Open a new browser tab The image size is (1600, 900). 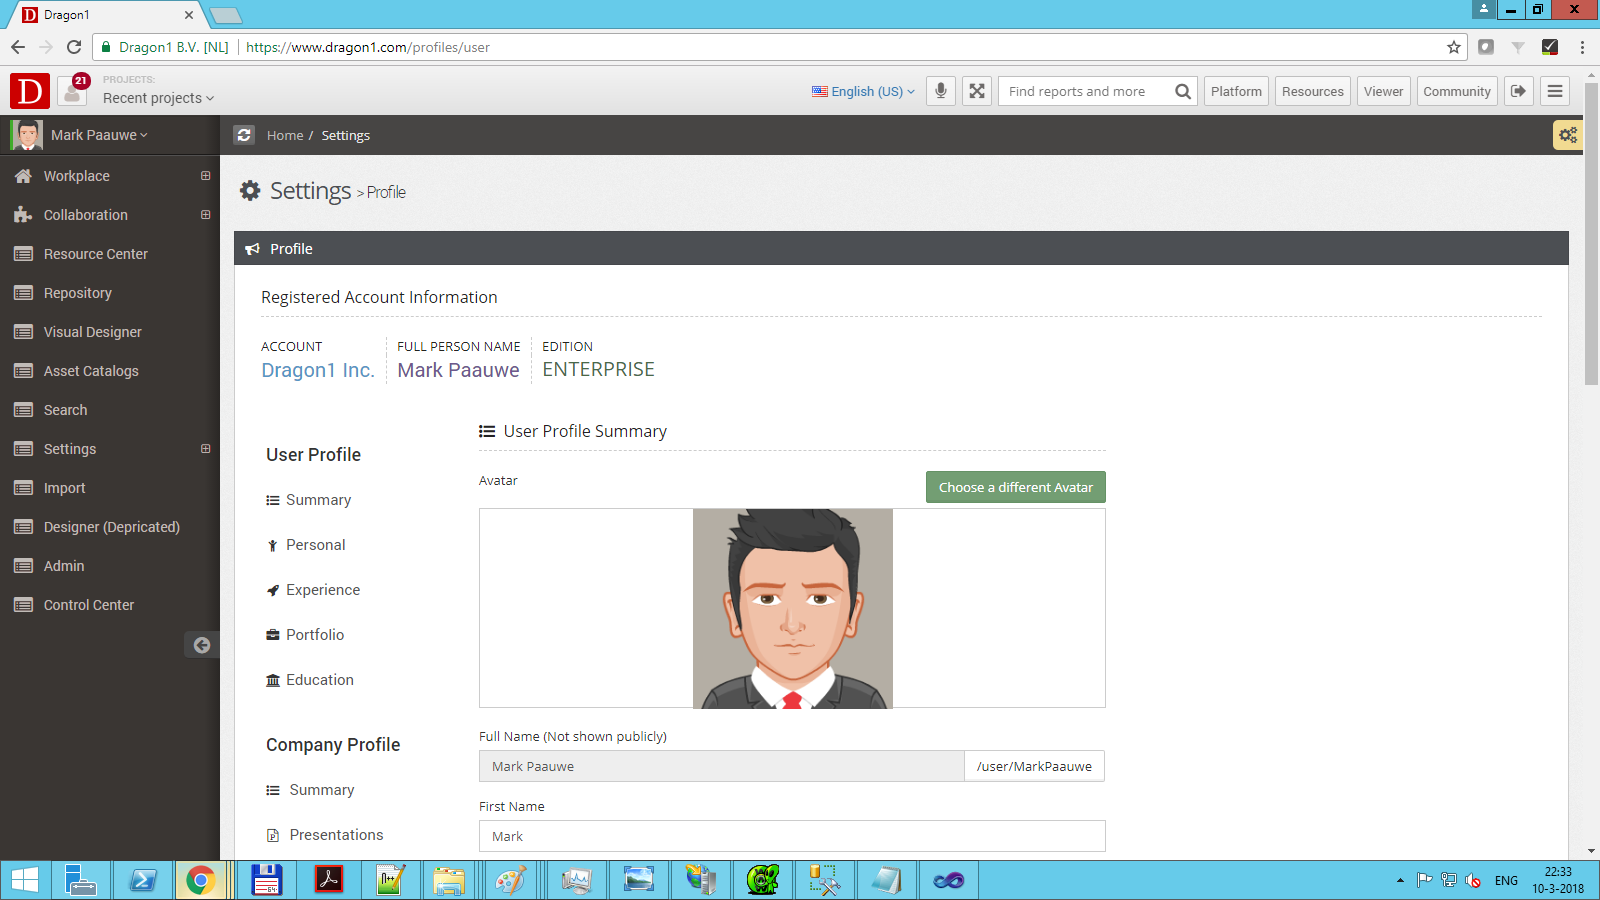(x=227, y=15)
